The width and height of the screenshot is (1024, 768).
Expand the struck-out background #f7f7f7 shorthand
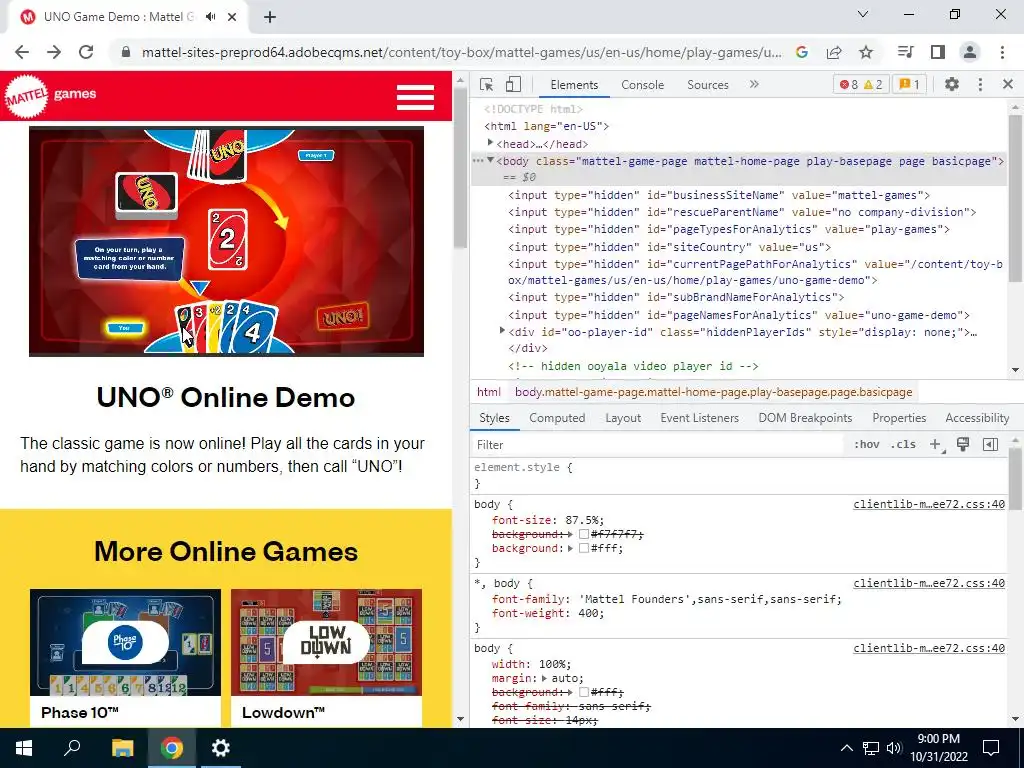click(570, 534)
